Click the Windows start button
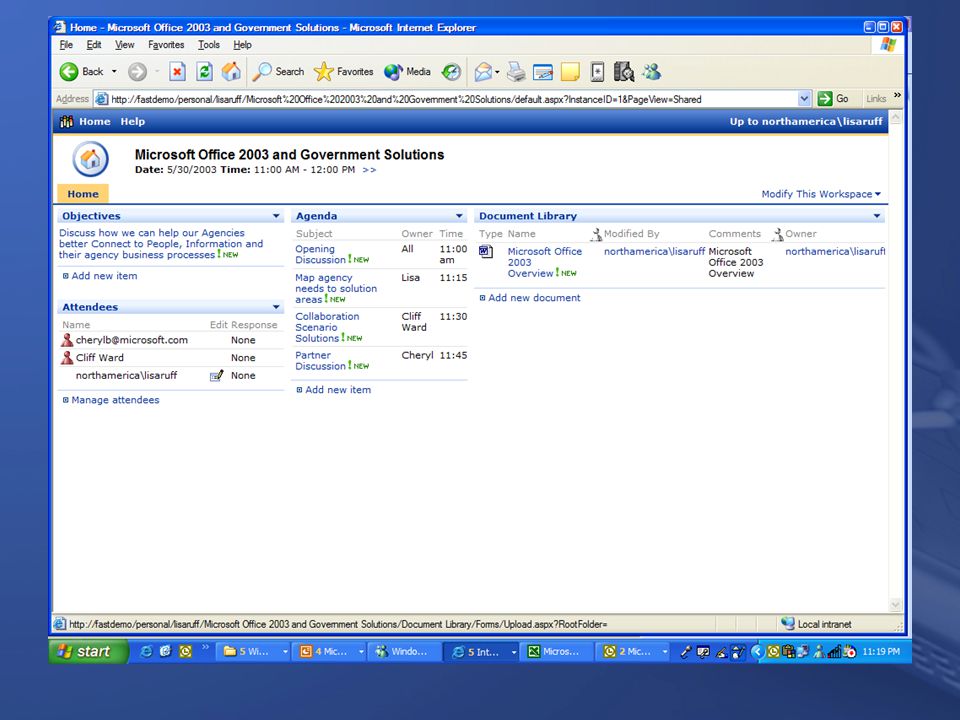 (x=88, y=651)
